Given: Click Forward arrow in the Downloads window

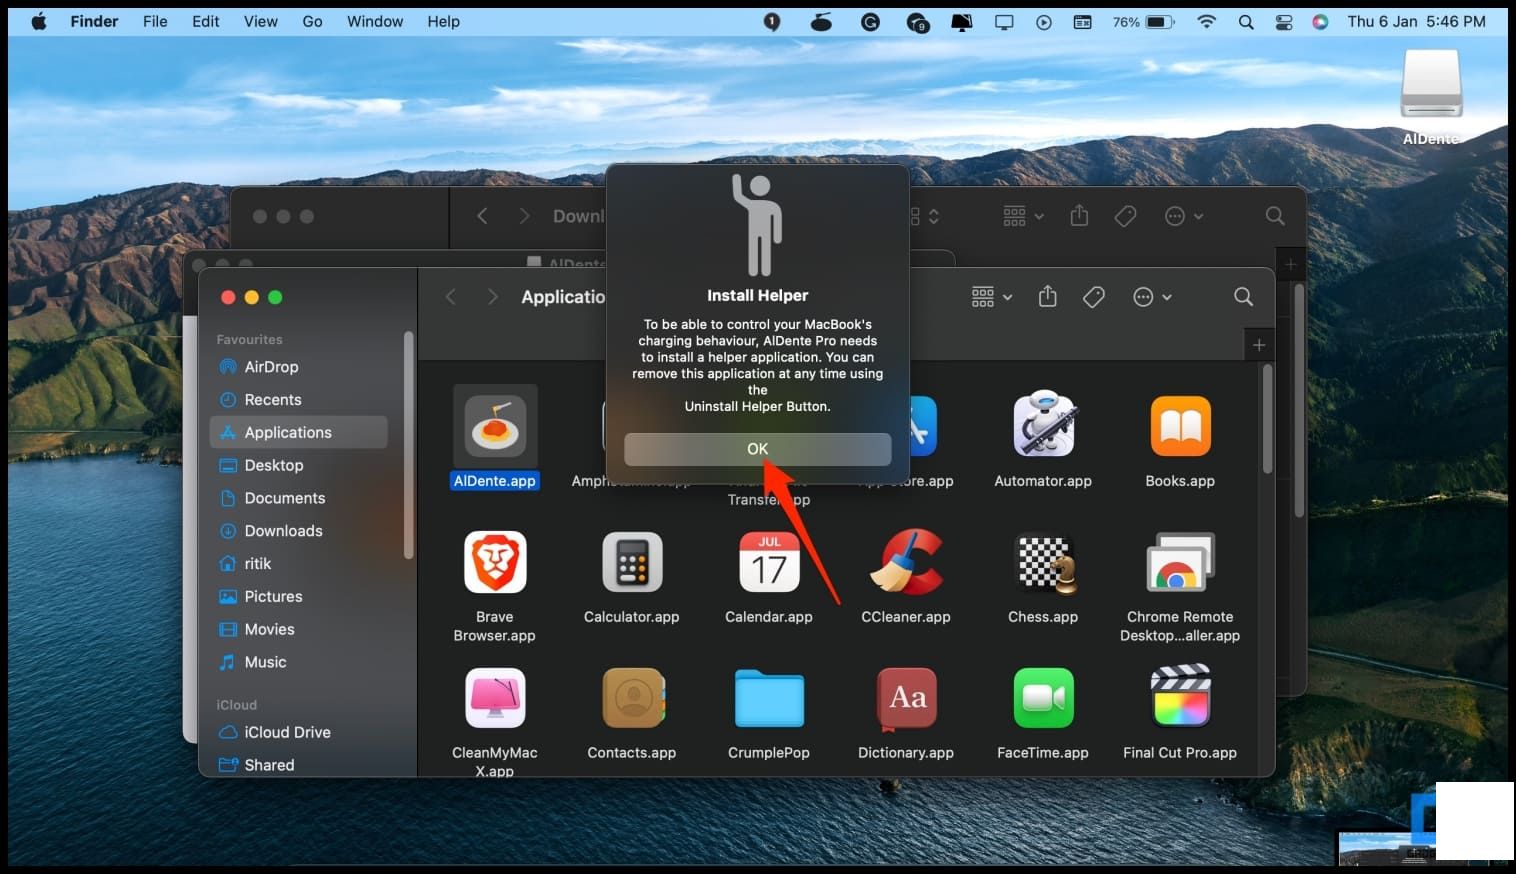Looking at the screenshot, I should (x=524, y=216).
